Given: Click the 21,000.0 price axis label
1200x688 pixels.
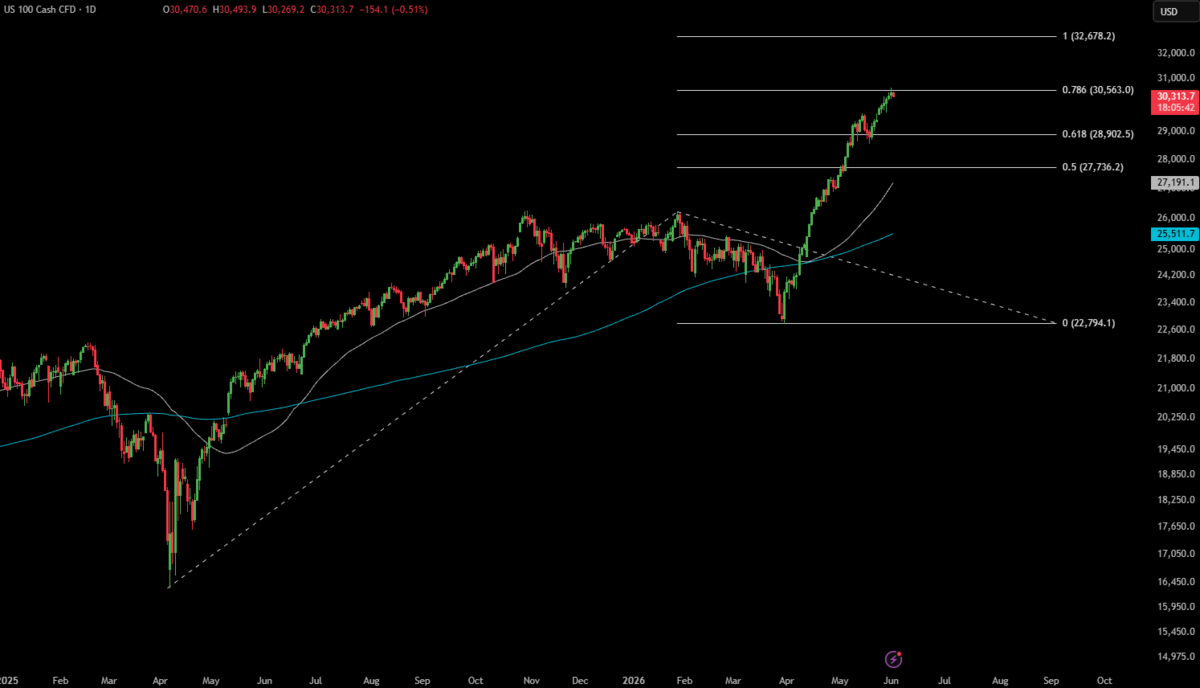Looking at the screenshot, I should (1176, 388).
